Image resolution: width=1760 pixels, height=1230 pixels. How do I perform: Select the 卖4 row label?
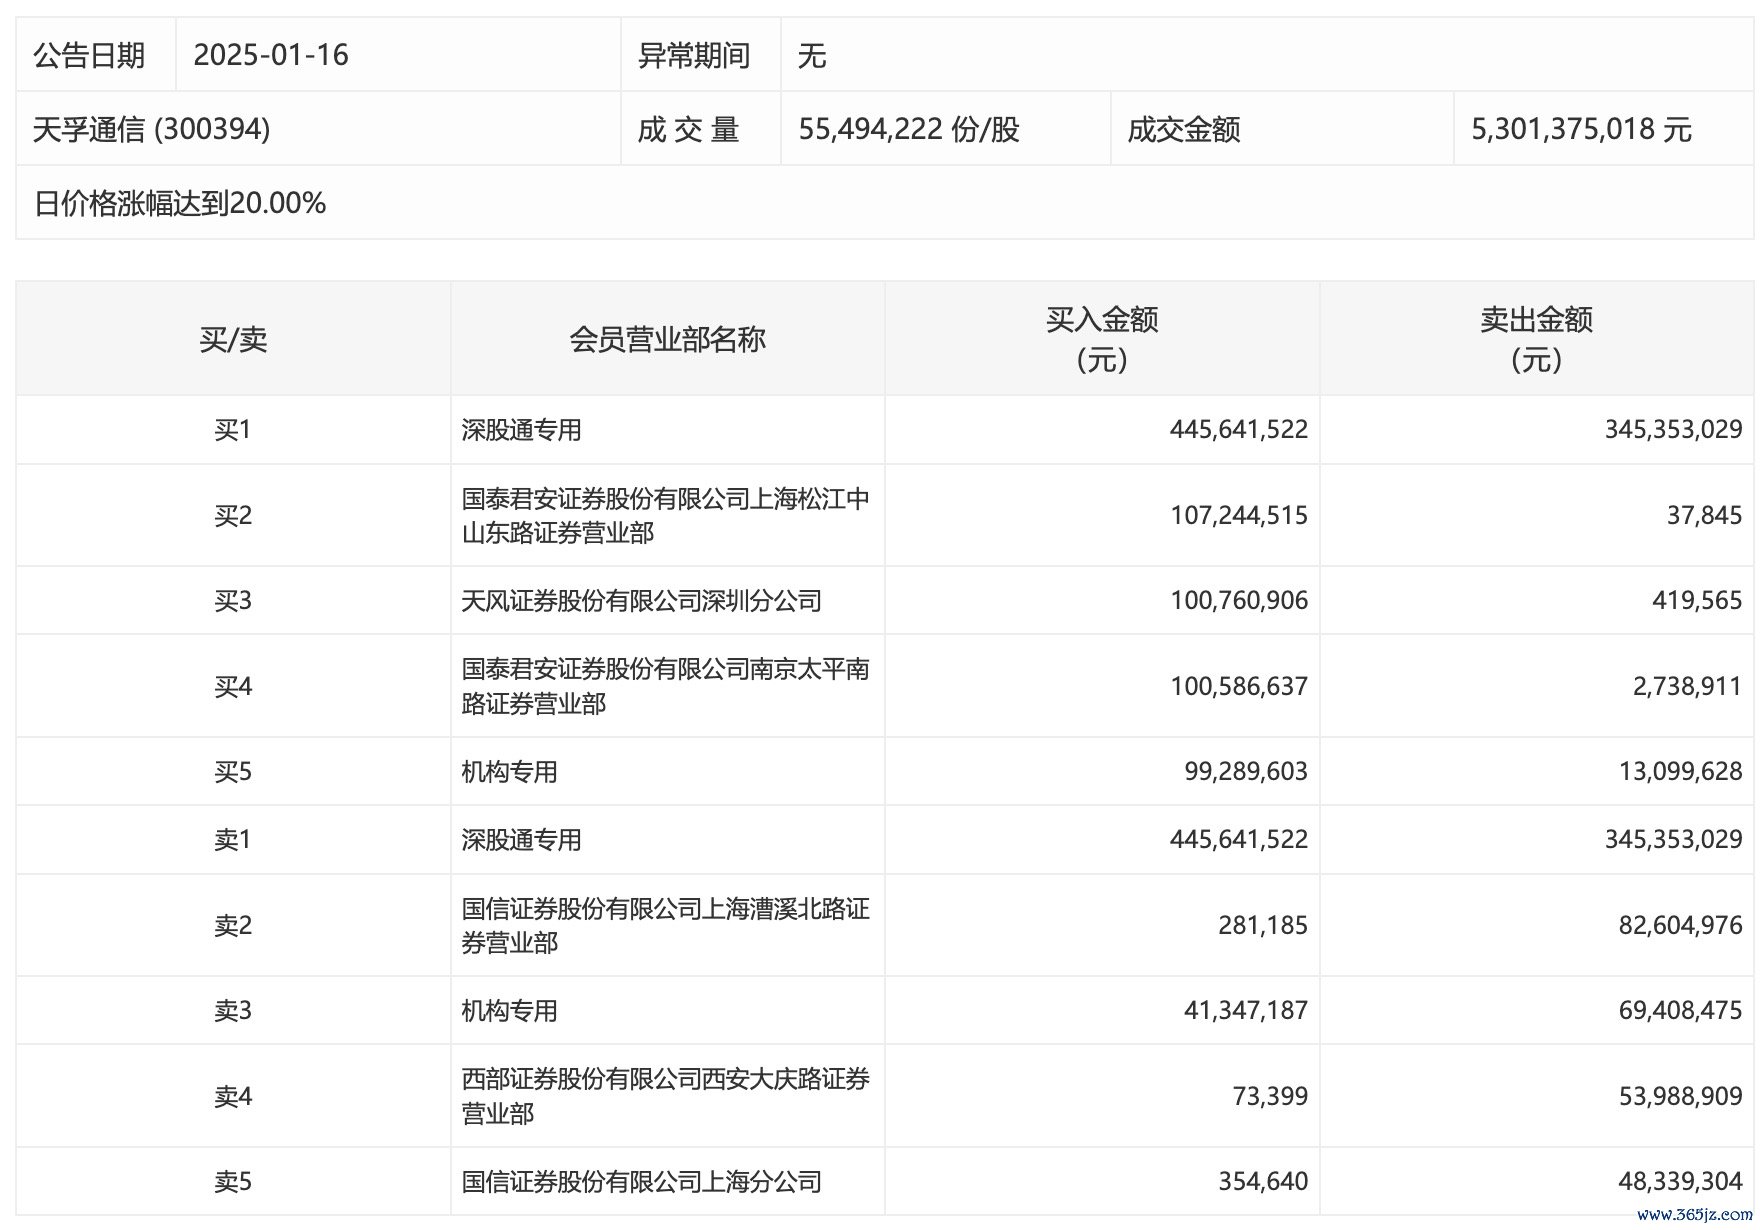(x=233, y=1097)
